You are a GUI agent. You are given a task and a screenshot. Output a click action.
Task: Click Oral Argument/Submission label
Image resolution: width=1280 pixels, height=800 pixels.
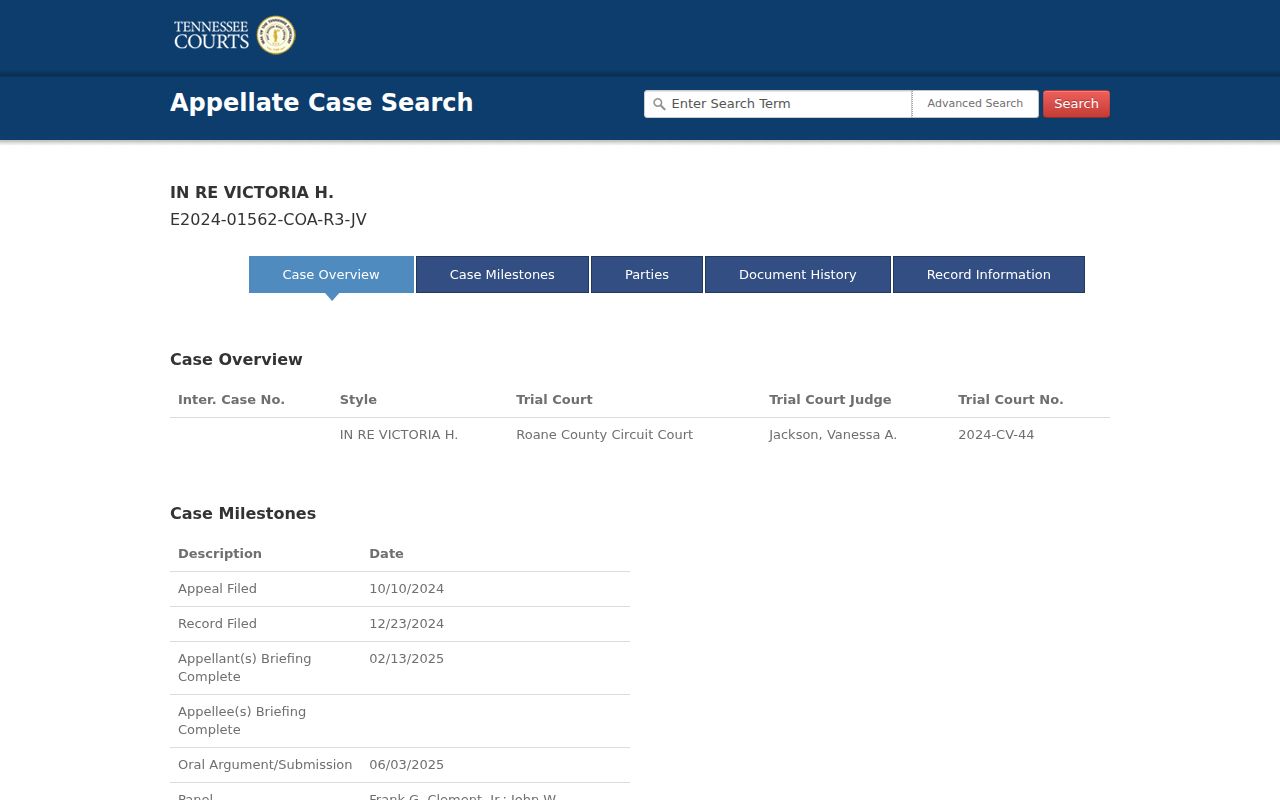(x=265, y=765)
